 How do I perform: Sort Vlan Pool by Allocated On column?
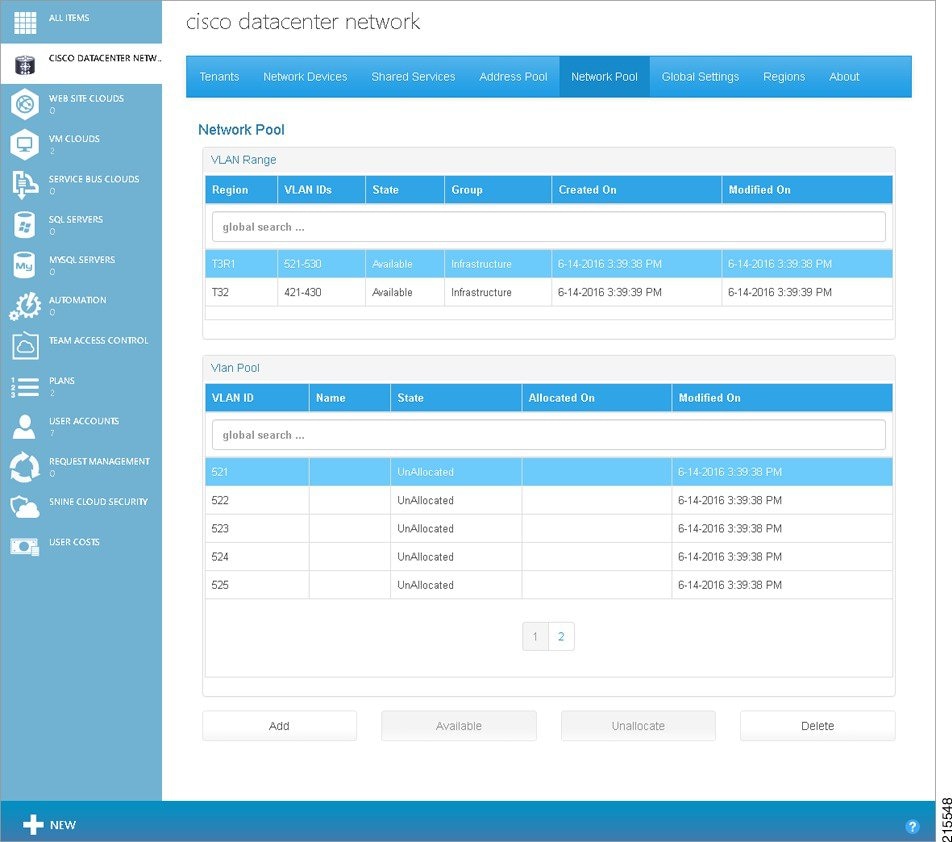point(597,398)
